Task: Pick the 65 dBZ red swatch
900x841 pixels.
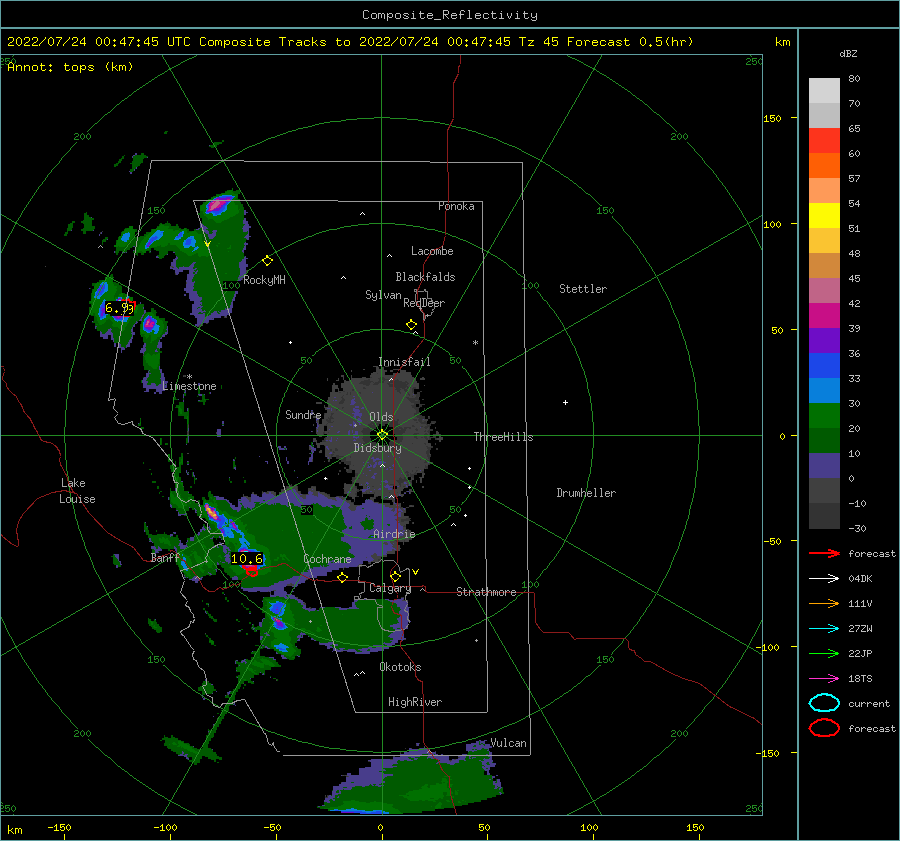Action: [824, 141]
